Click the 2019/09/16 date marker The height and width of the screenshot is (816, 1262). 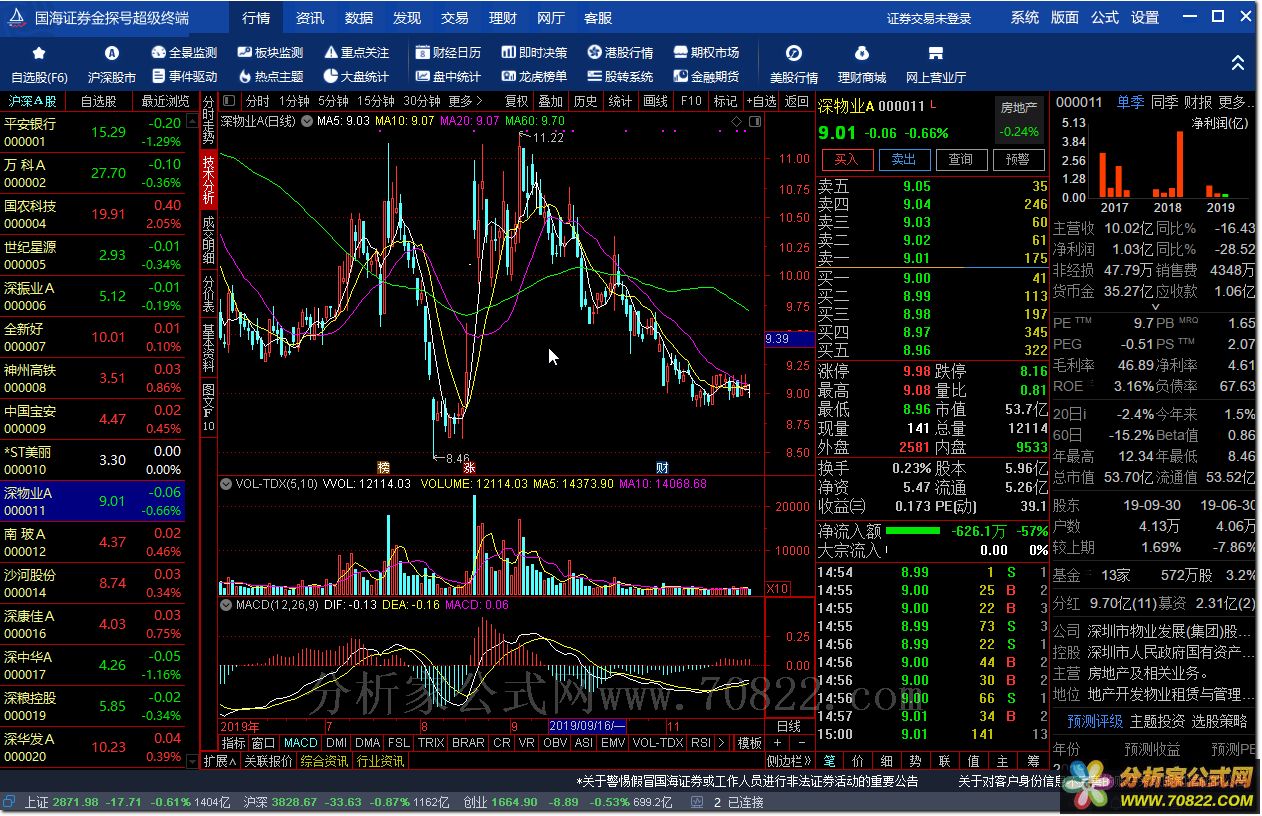click(x=588, y=726)
